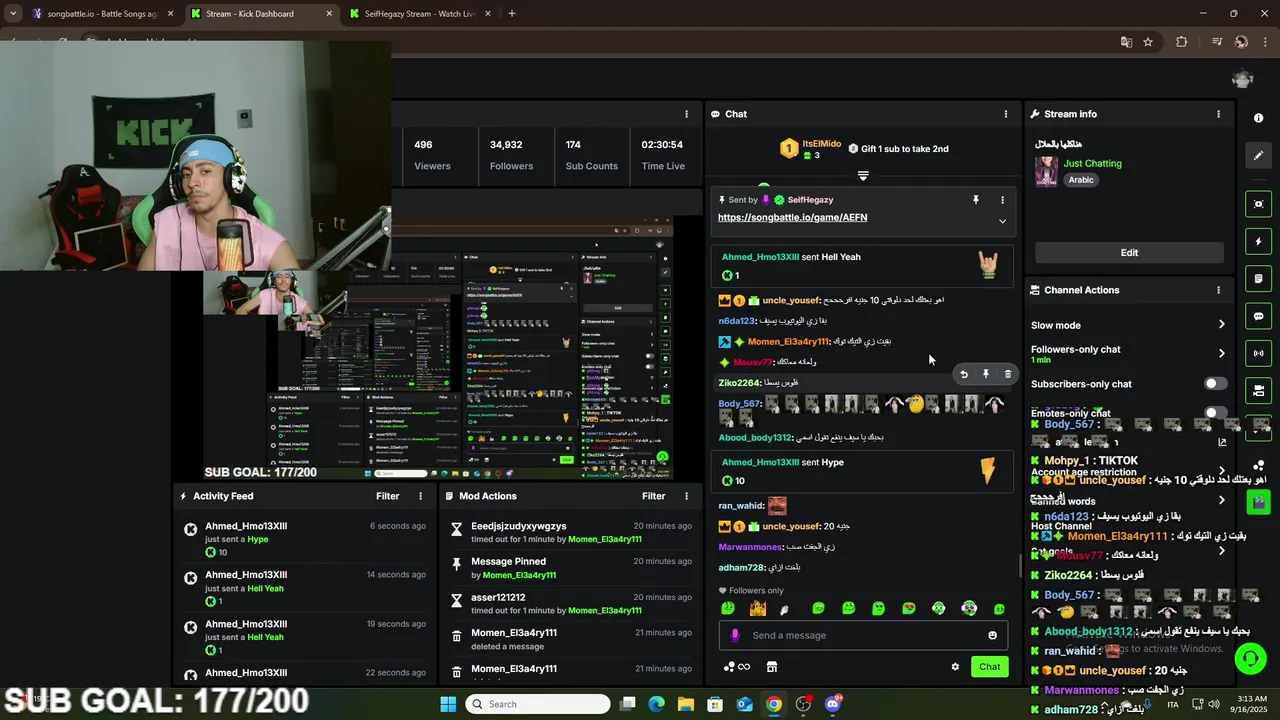The width and height of the screenshot is (1280, 720).
Task: Open the shop icon below the chat input
Action: click(x=772, y=667)
